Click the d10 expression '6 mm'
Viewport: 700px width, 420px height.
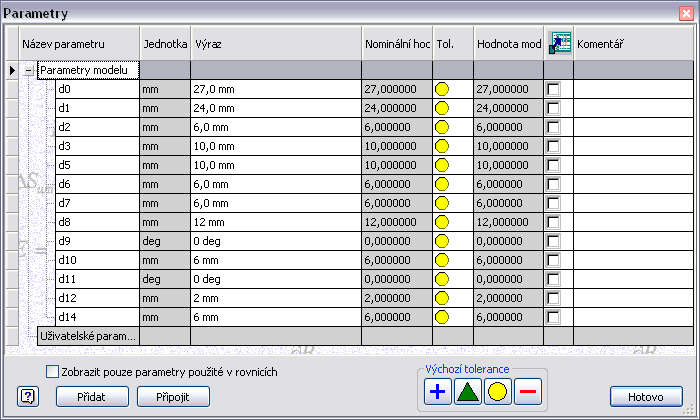(x=276, y=260)
